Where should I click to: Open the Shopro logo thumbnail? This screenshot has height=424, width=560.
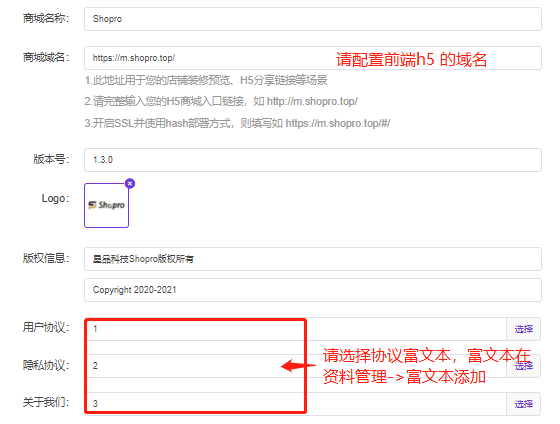point(106,205)
